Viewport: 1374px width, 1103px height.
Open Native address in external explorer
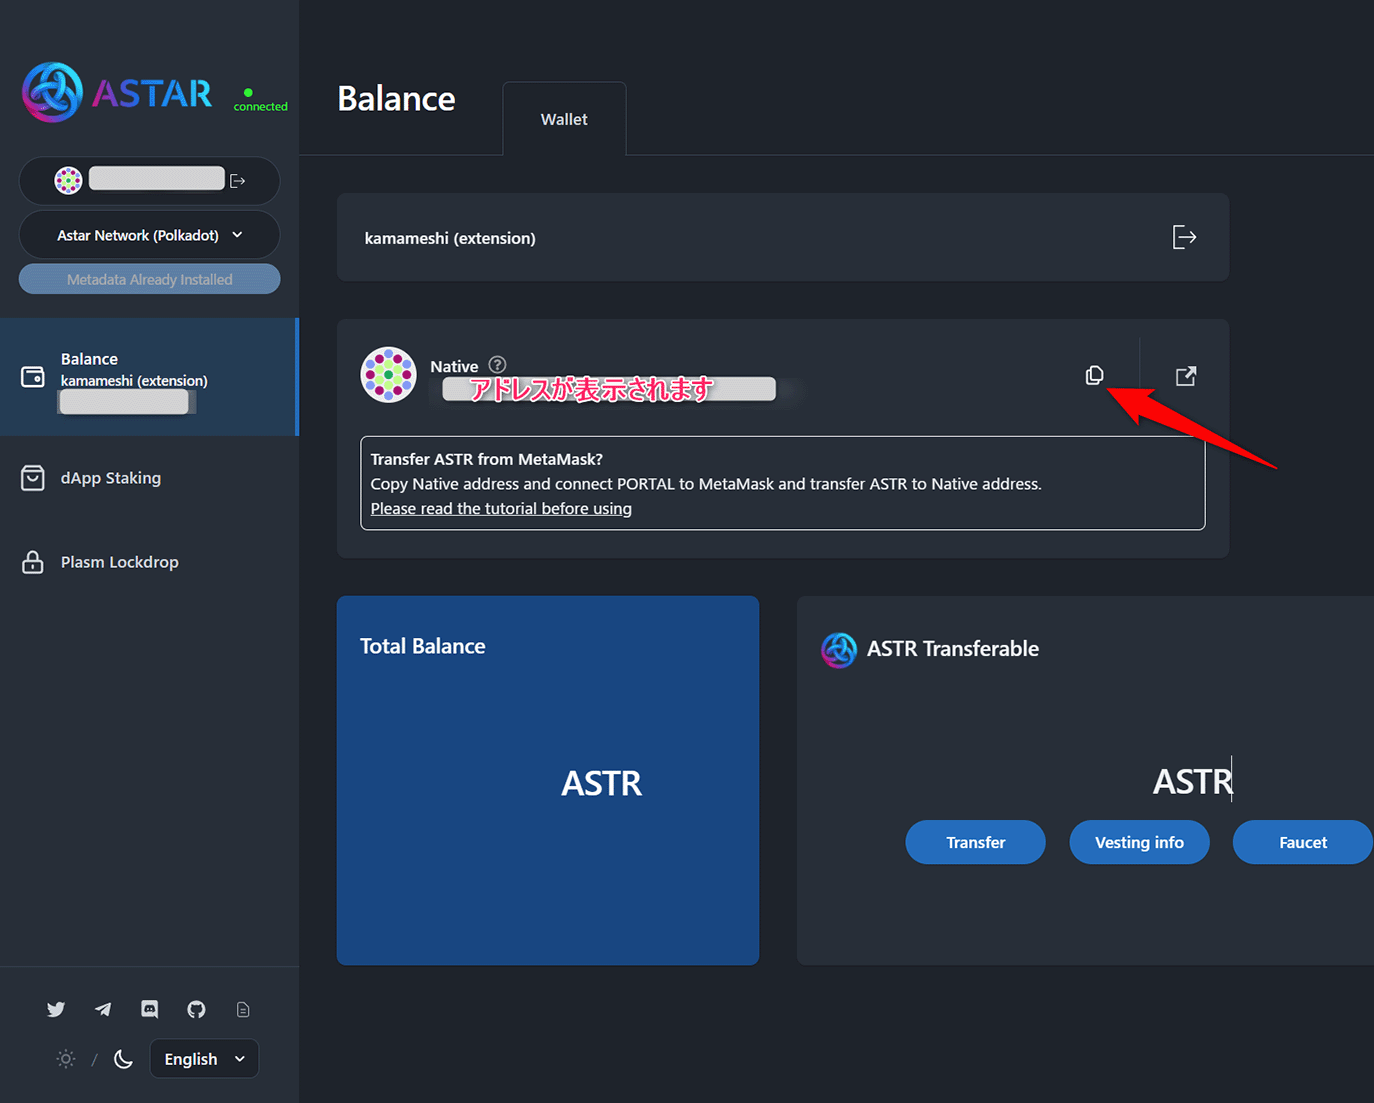tap(1186, 376)
